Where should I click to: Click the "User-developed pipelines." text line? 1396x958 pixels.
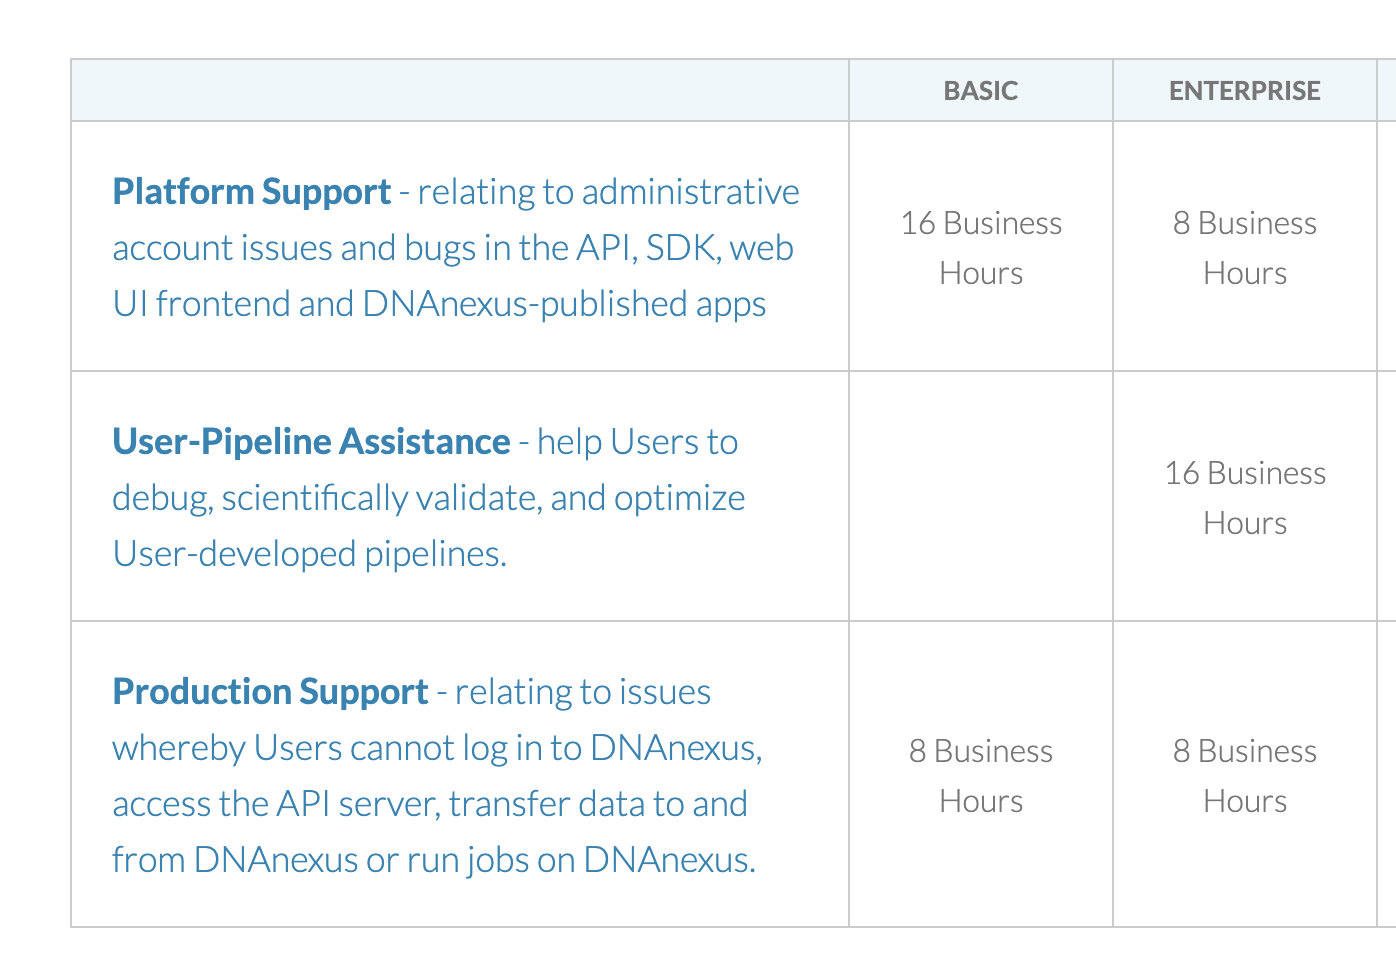coord(309,554)
